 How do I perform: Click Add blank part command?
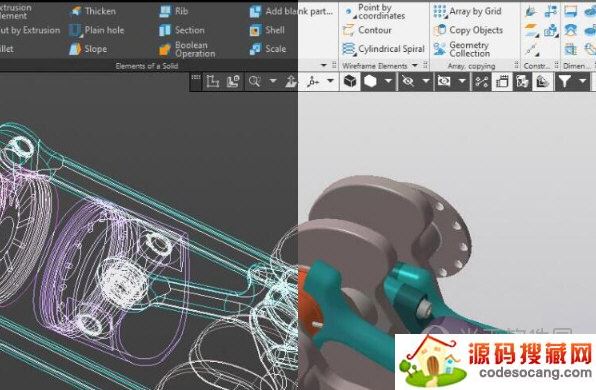[291, 11]
